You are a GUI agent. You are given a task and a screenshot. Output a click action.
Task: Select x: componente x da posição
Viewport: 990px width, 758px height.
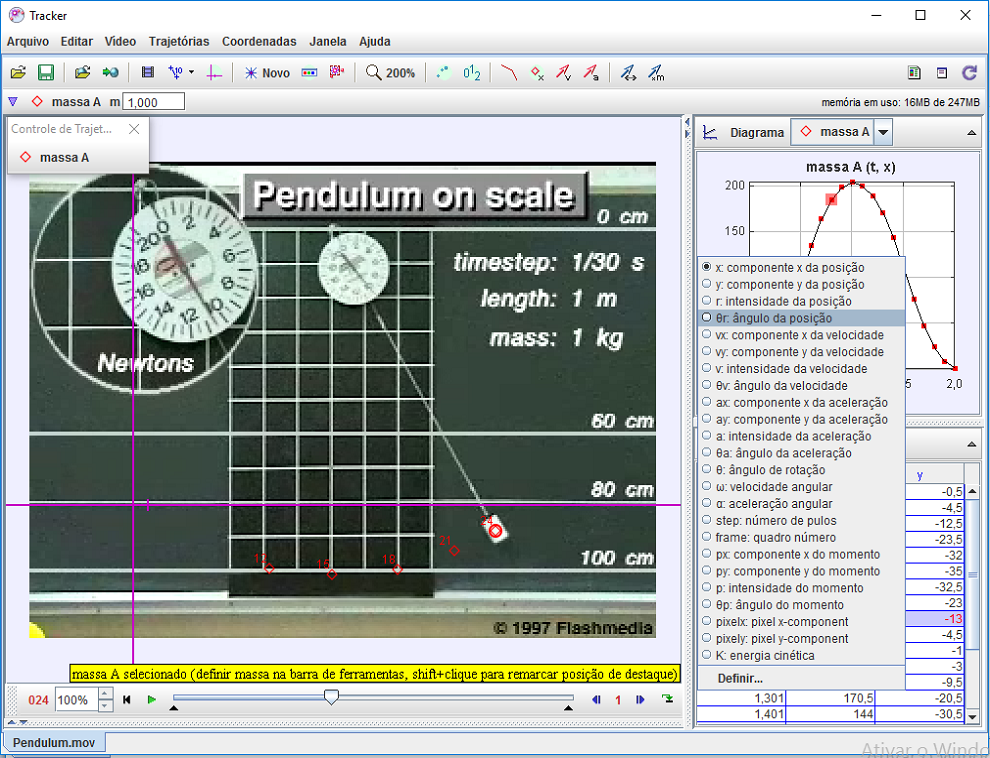pos(802,268)
